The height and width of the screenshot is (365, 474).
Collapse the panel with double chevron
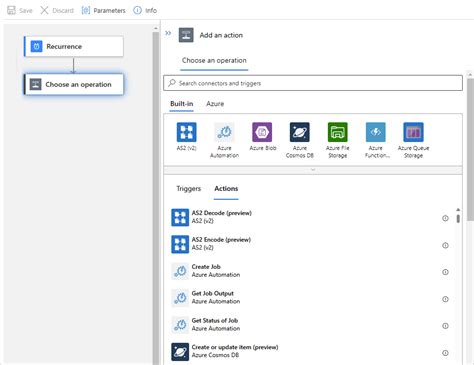(168, 33)
